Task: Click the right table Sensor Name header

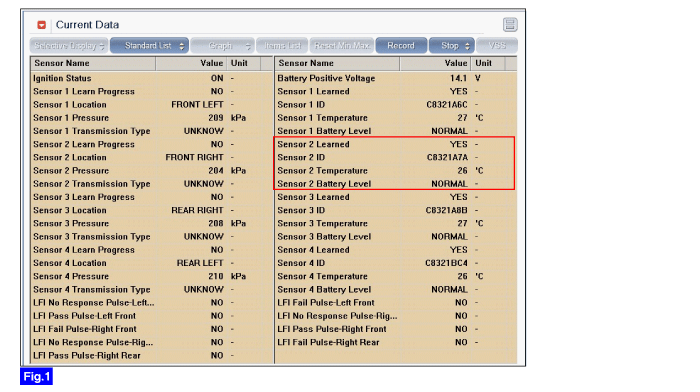Action: pos(338,63)
